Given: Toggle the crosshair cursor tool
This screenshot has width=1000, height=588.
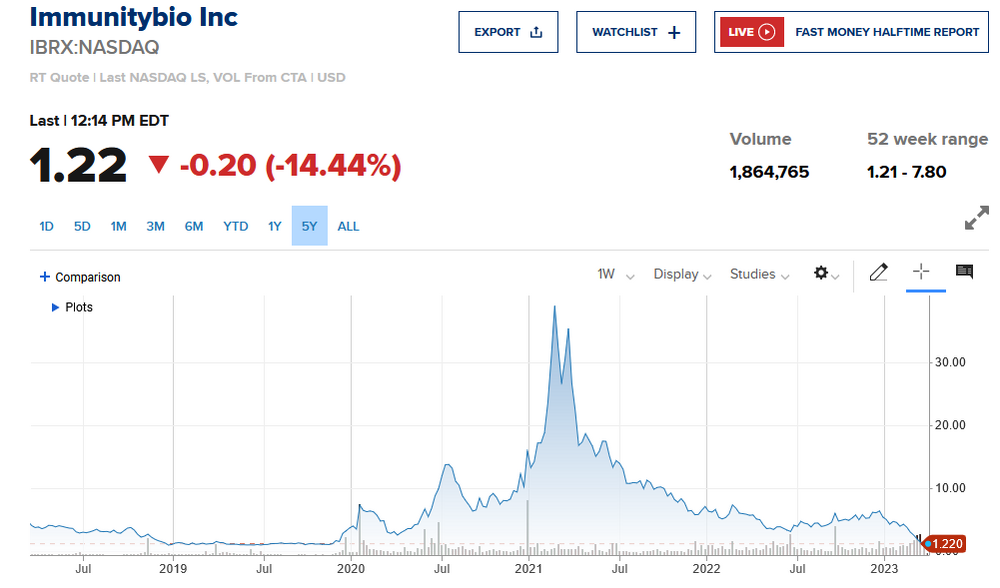Looking at the screenshot, I should [x=921, y=272].
